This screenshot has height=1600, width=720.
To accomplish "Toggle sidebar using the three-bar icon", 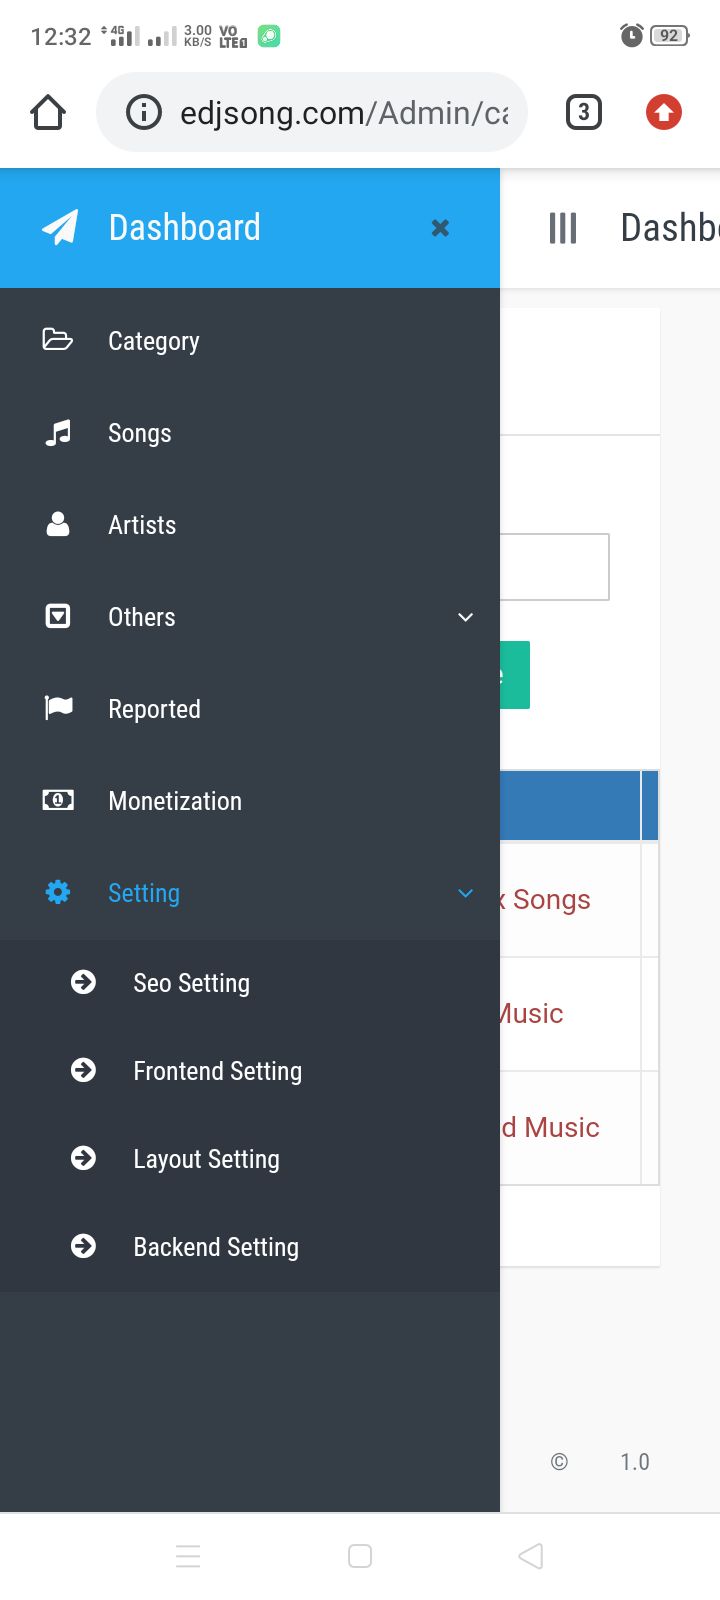I will (563, 228).
